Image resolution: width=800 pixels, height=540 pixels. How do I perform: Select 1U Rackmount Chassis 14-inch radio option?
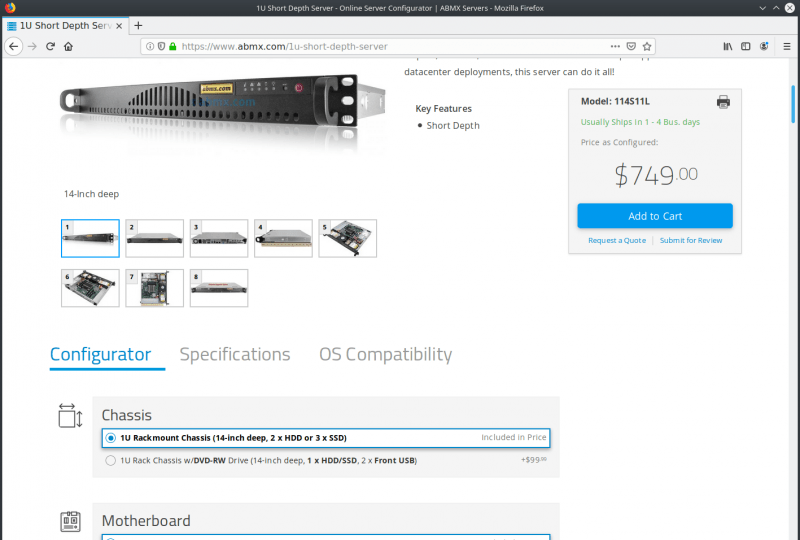tap(110, 438)
